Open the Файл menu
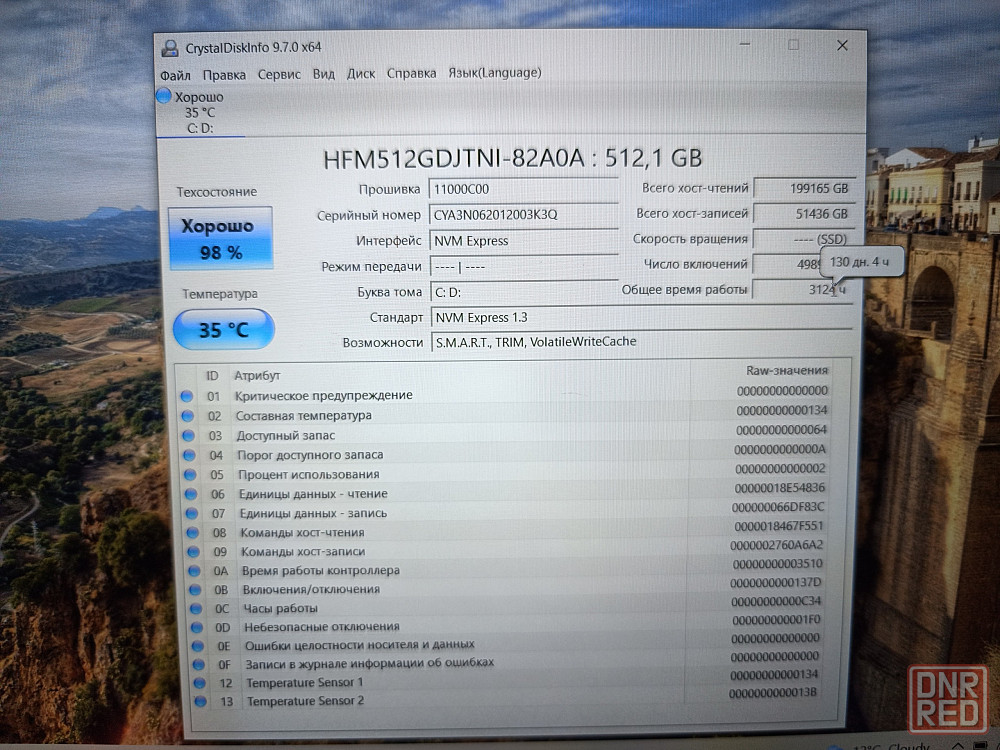 pyautogui.click(x=175, y=74)
